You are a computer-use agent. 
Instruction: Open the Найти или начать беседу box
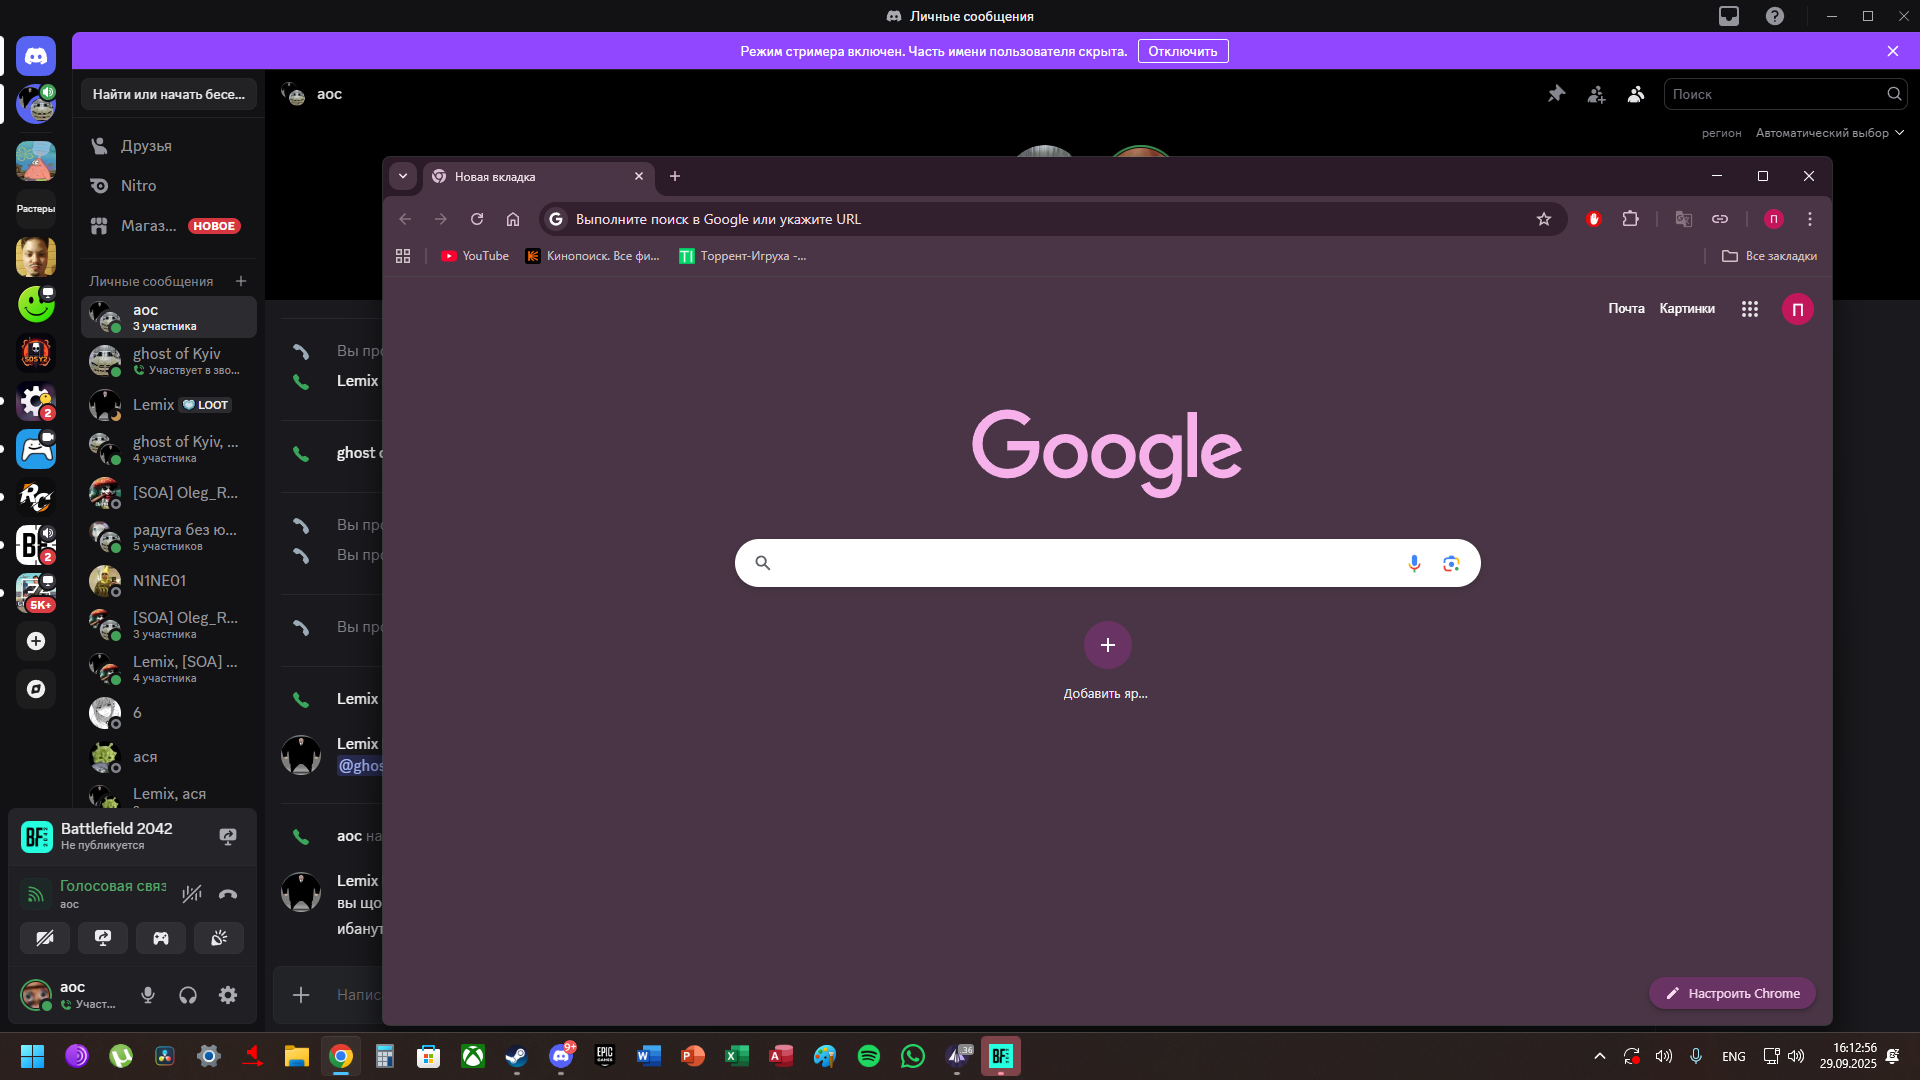169,94
